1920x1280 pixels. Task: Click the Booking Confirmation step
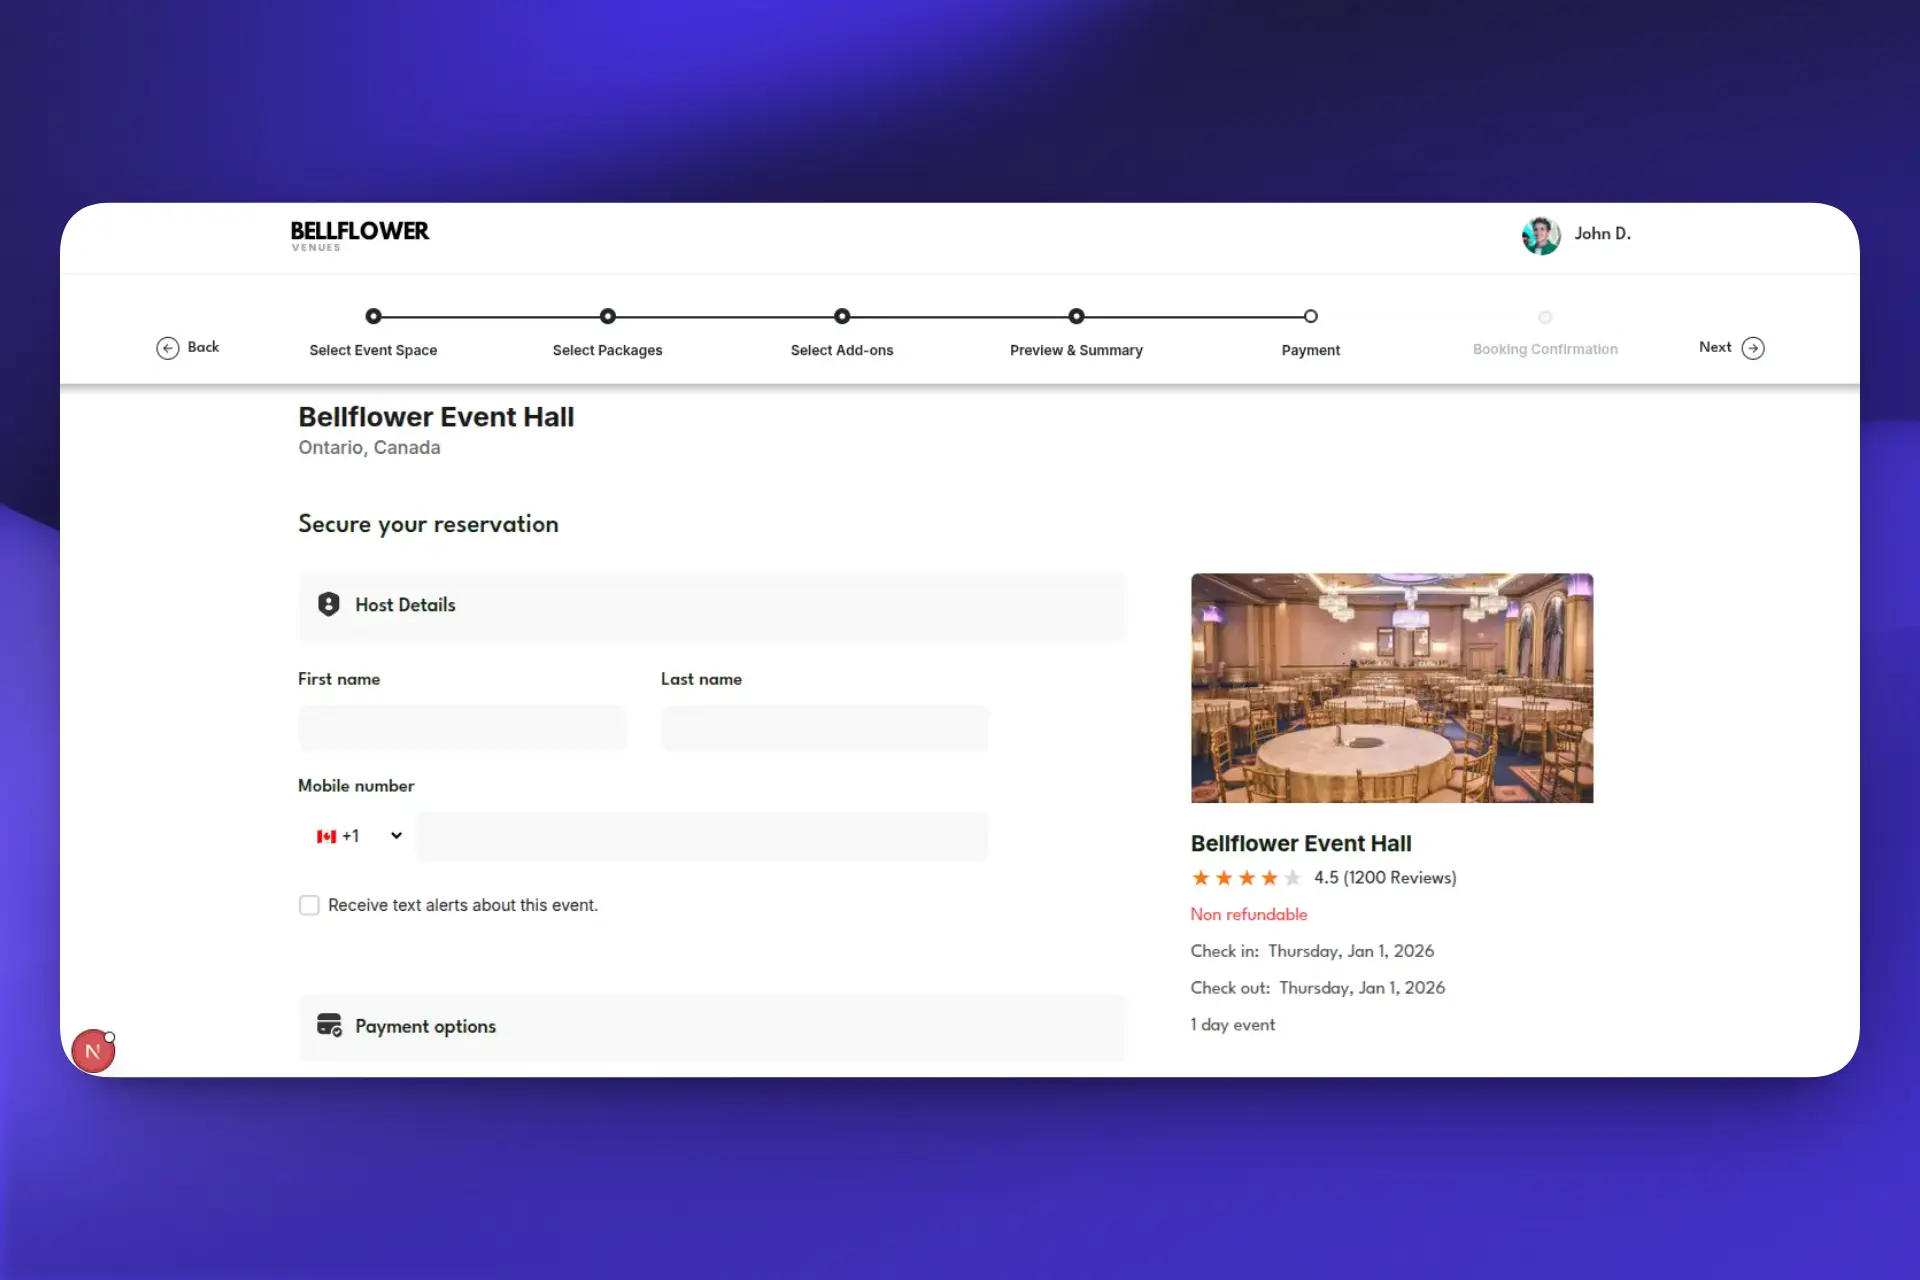pyautogui.click(x=1545, y=349)
